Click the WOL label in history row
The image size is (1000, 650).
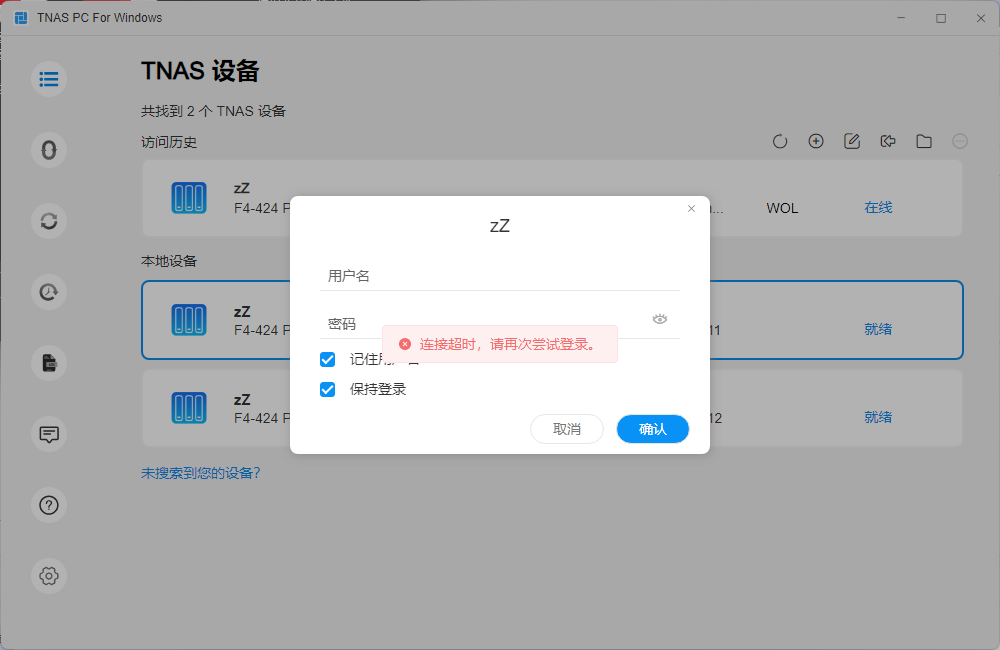(x=783, y=209)
